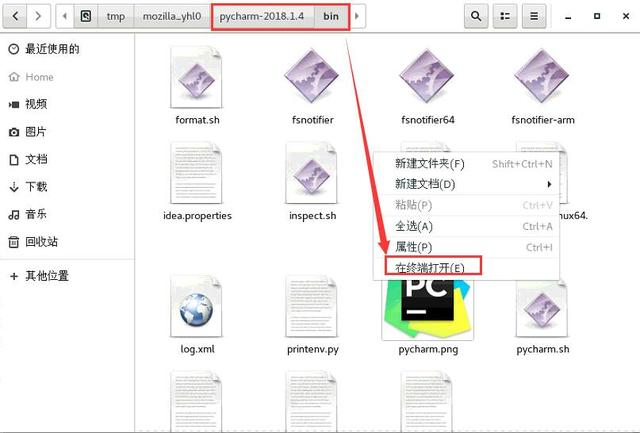The width and height of the screenshot is (640, 433).
Task: Click the bin path segment
Action: click(331, 16)
